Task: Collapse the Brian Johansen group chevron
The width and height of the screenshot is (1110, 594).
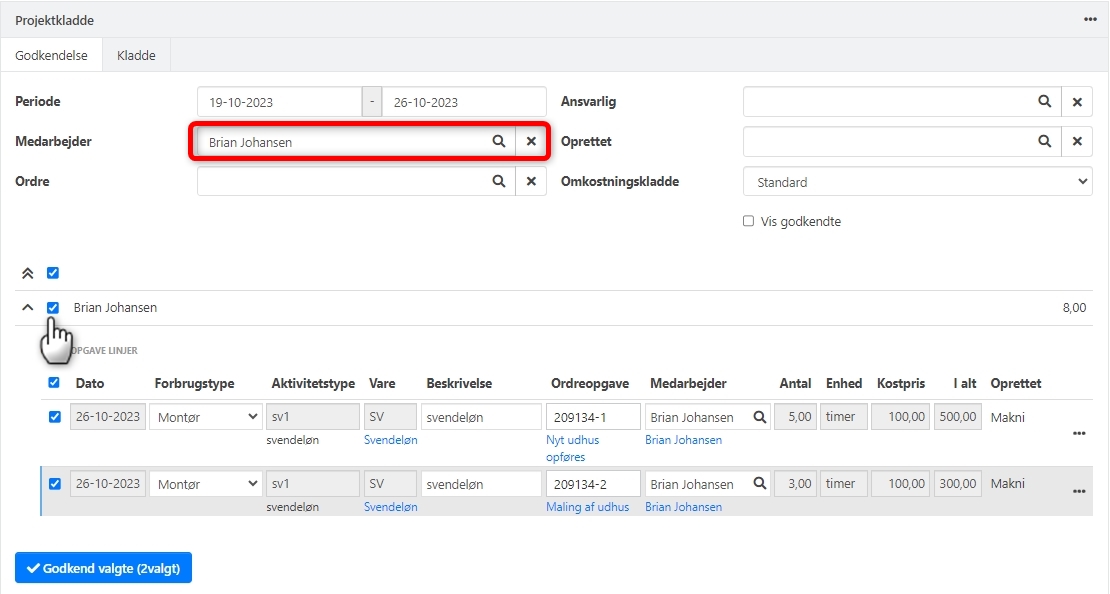Action: coord(28,308)
